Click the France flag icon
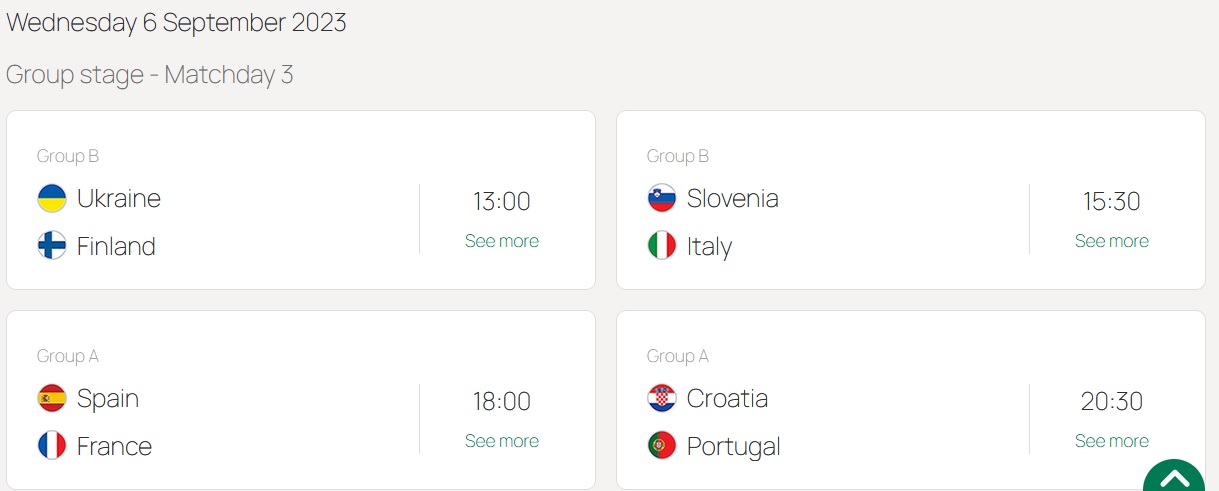 52,446
